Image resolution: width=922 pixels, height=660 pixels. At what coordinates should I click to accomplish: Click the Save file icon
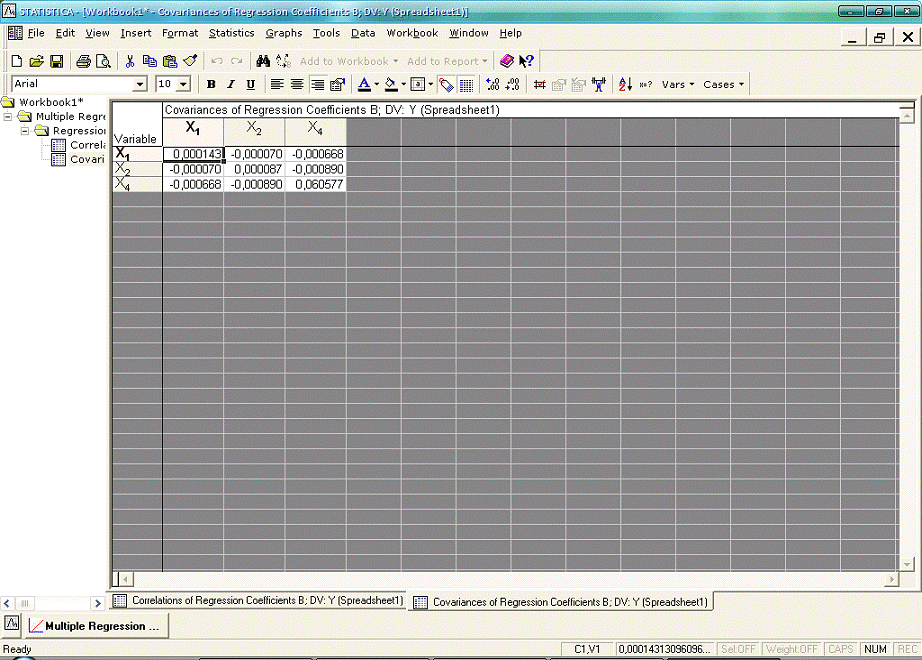pos(57,61)
